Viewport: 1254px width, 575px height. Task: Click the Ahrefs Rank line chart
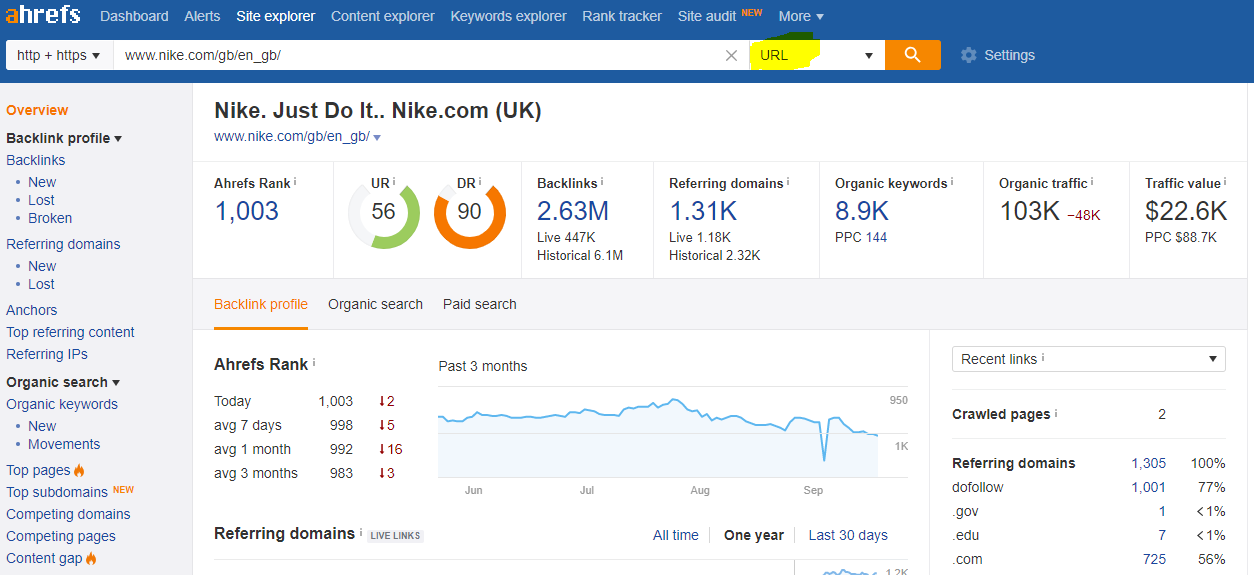(x=658, y=431)
